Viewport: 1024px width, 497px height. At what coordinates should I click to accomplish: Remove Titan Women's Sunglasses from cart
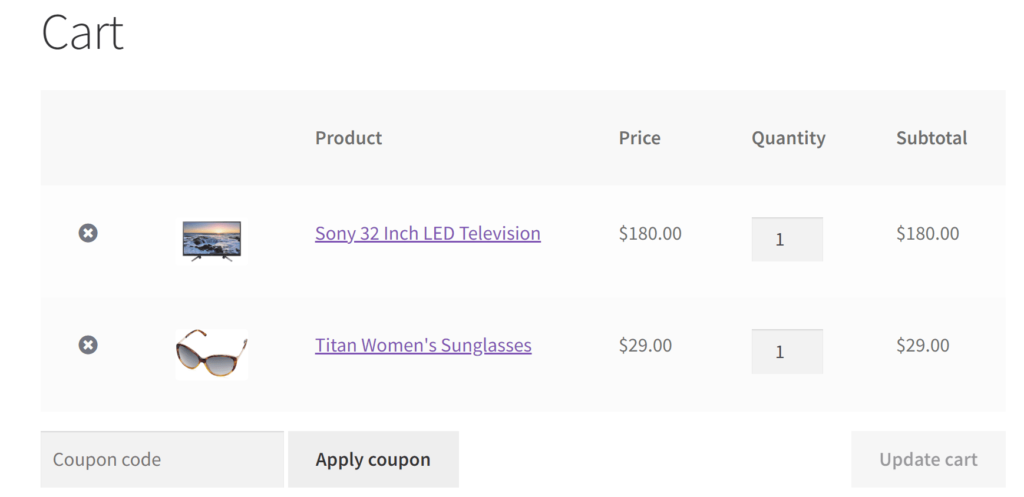[88, 345]
